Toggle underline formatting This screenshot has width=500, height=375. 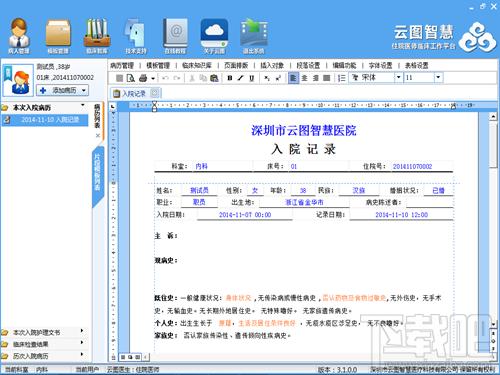pyautogui.click(x=252, y=78)
